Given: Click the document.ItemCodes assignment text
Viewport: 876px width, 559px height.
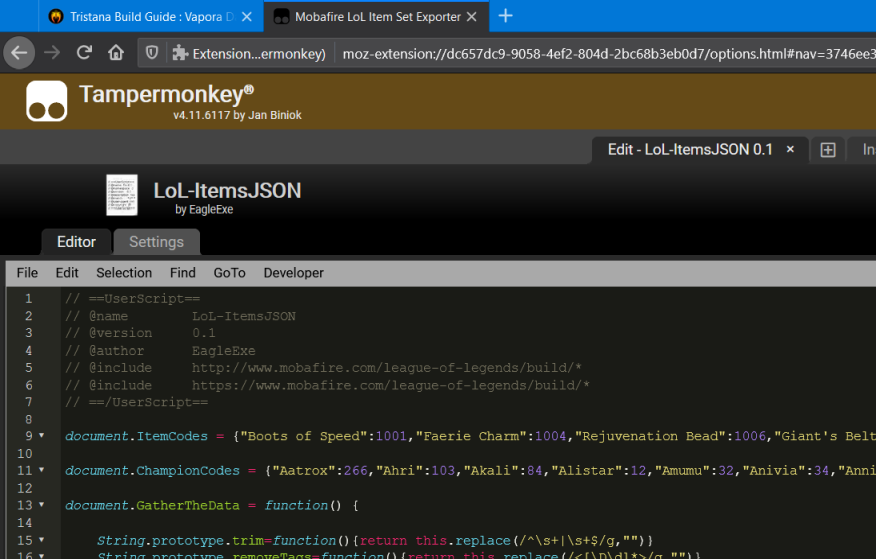Looking at the screenshot, I should (x=136, y=436).
